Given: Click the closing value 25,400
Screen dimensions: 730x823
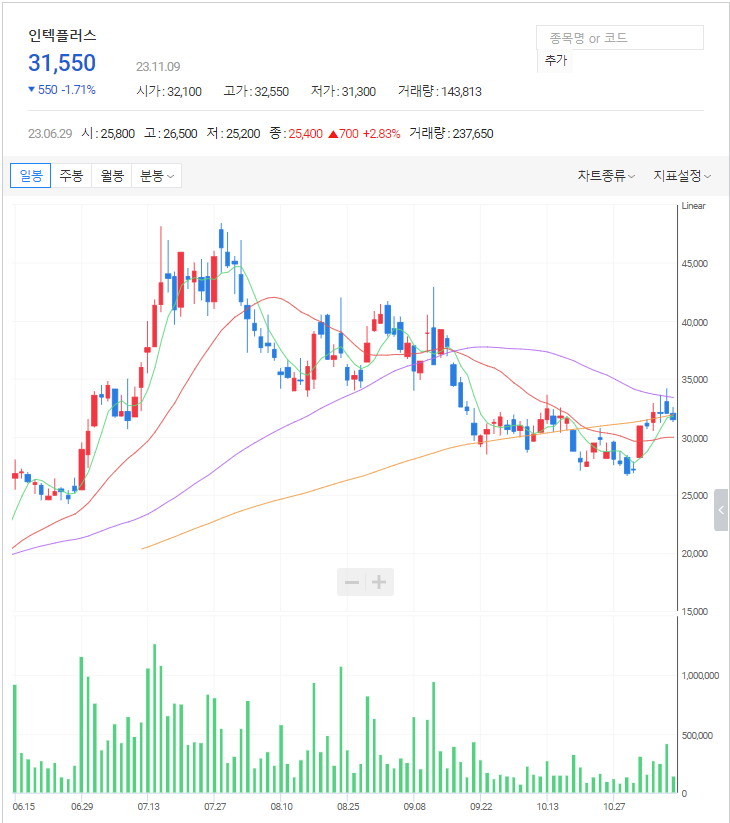Looking at the screenshot, I should (305, 134).
